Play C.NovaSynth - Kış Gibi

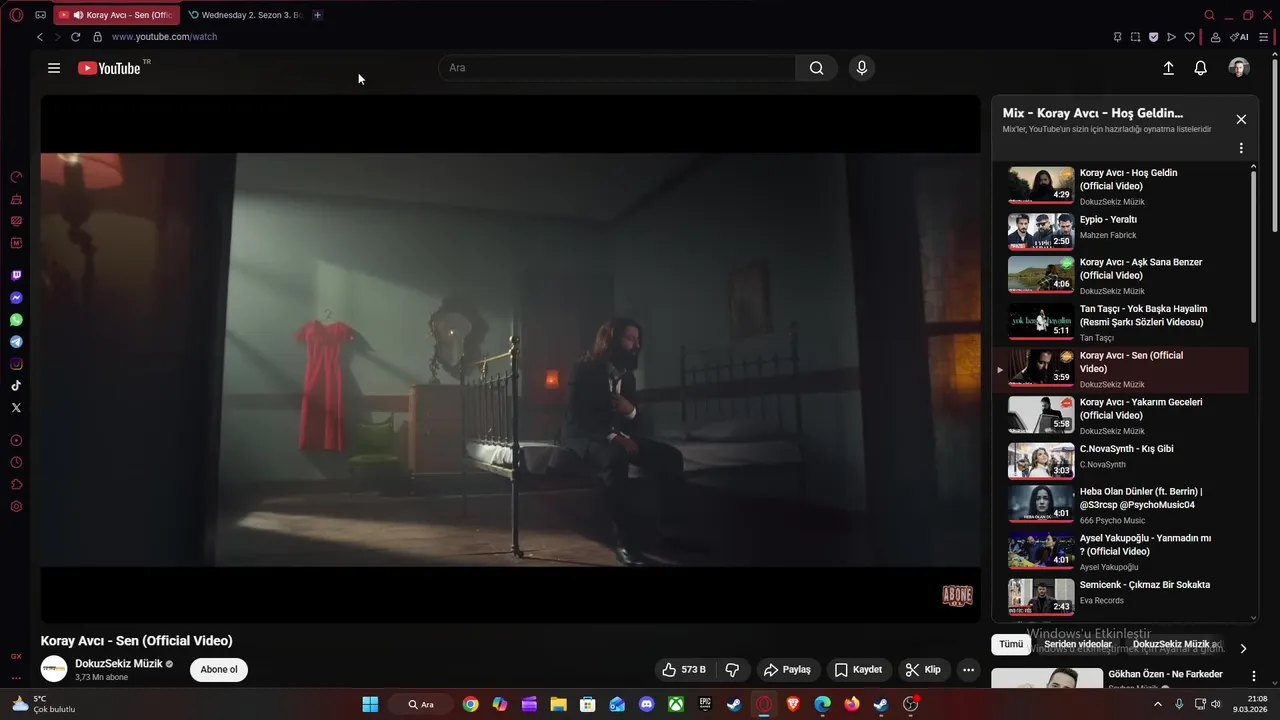[x=1120, y=461]
